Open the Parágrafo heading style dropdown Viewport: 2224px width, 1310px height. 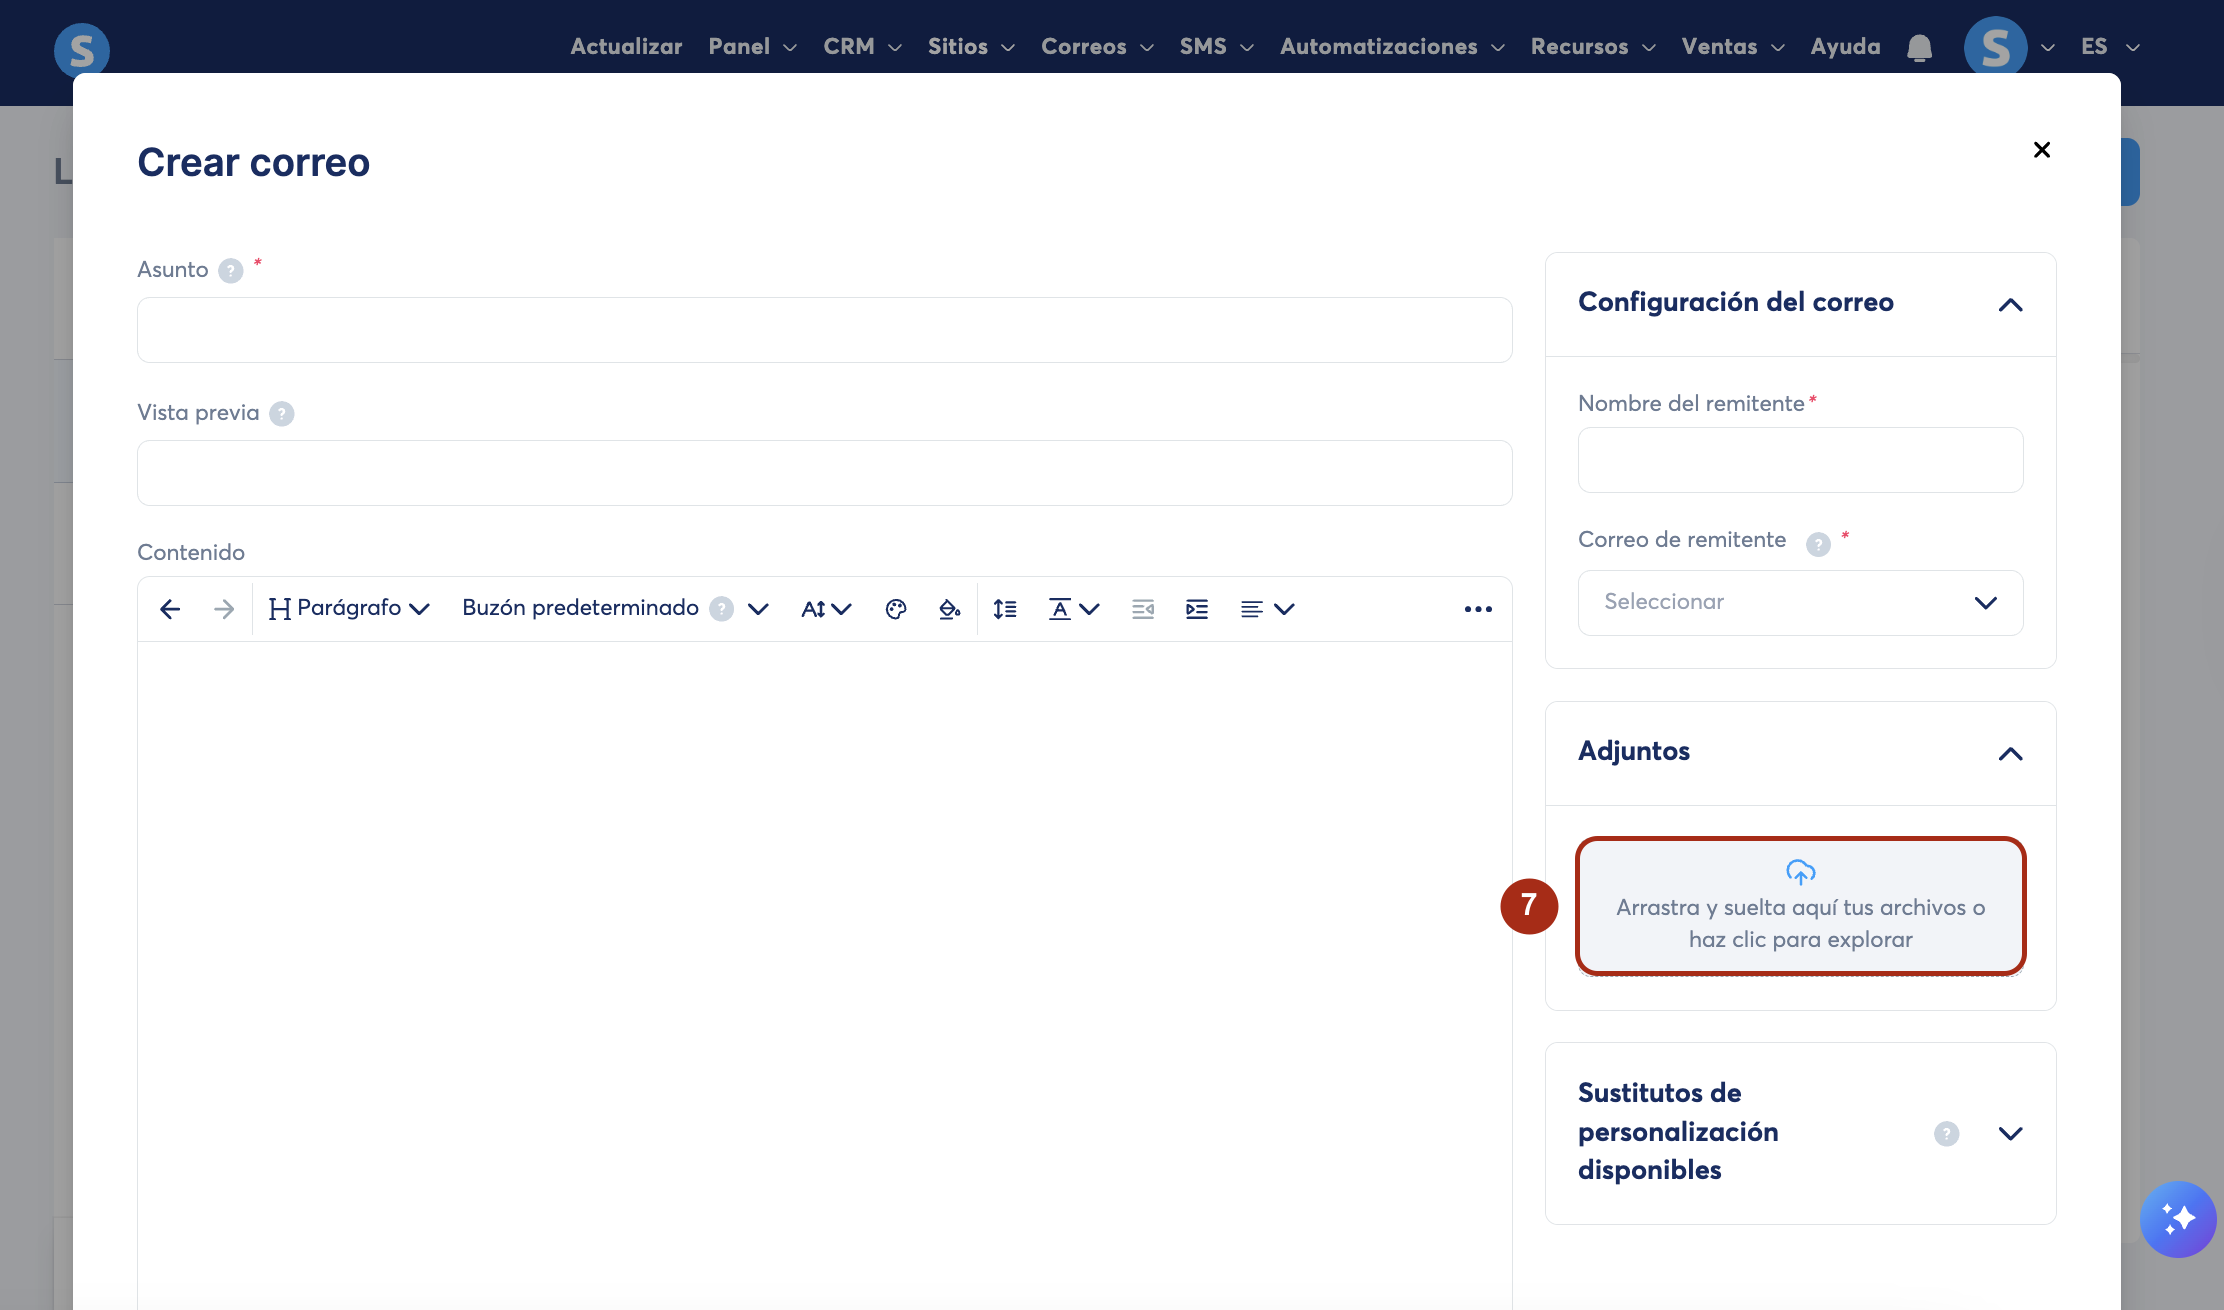349,609
